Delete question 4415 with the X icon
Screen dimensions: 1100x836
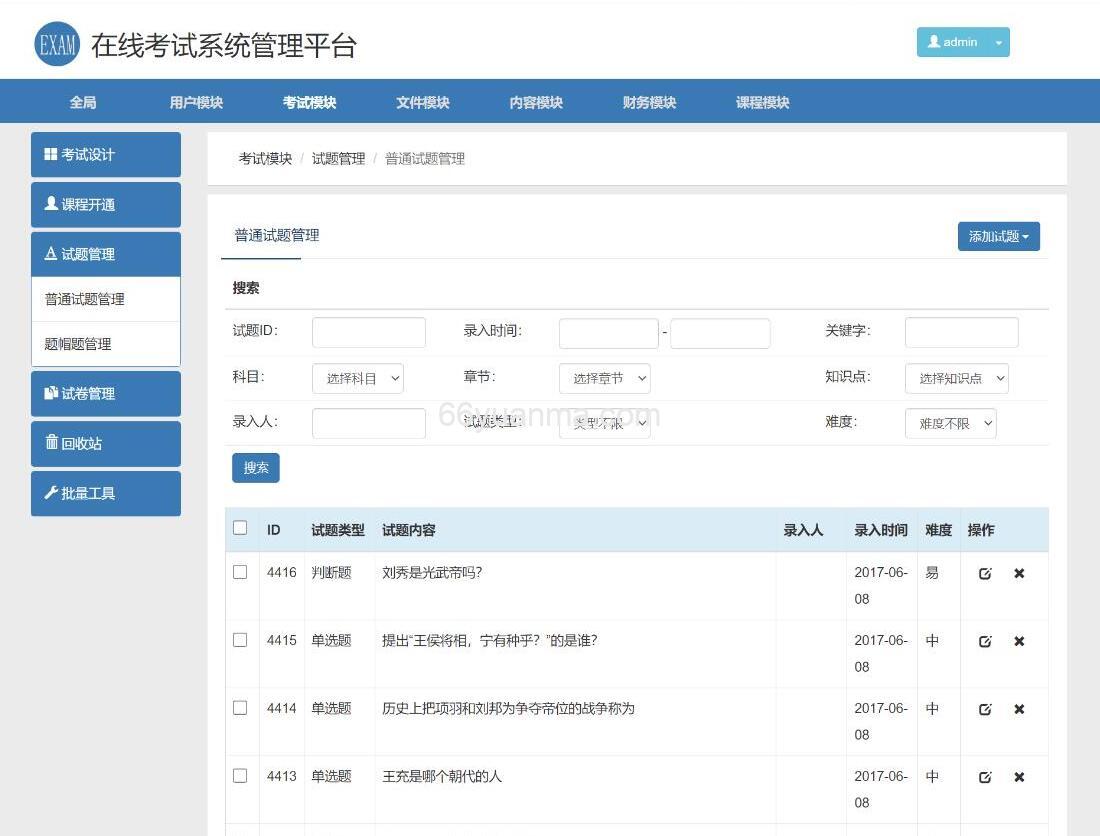1018,641
